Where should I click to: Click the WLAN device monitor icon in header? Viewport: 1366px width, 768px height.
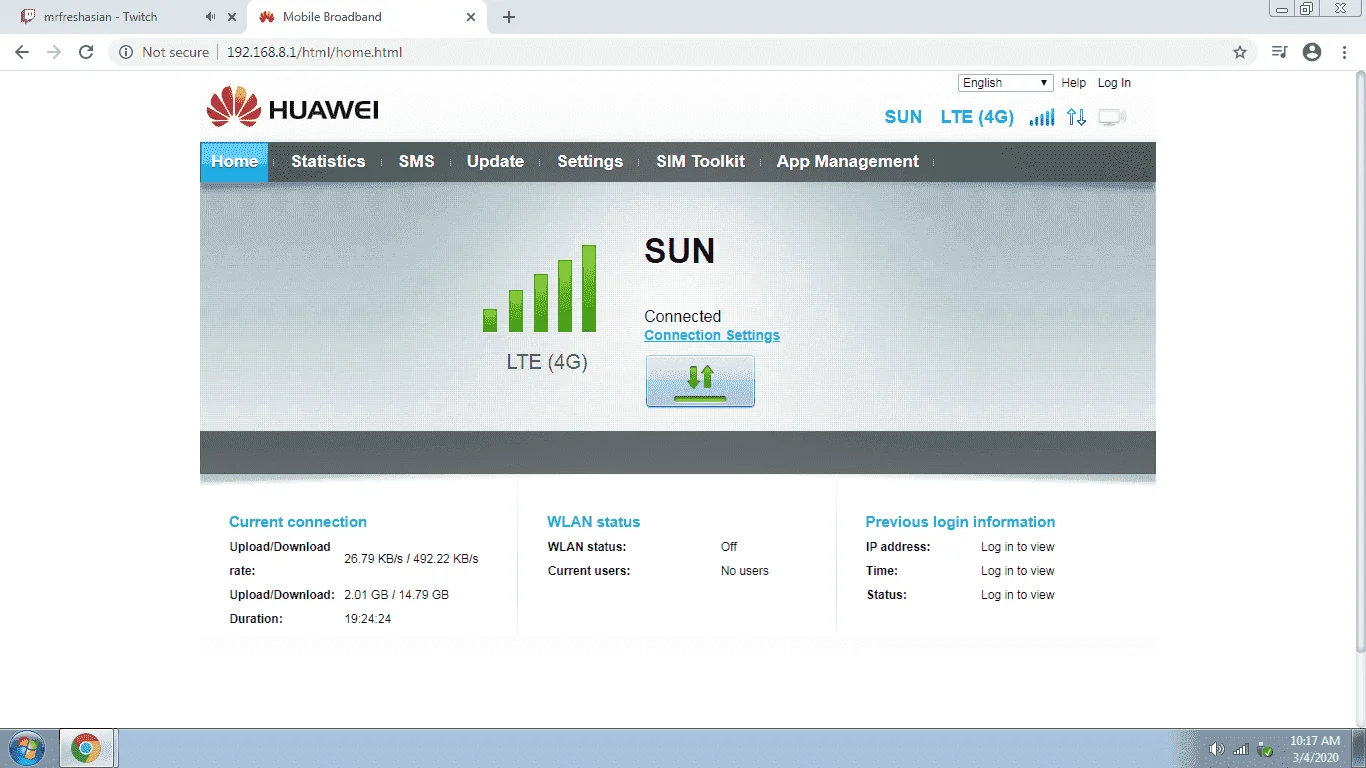(1112, 117)
